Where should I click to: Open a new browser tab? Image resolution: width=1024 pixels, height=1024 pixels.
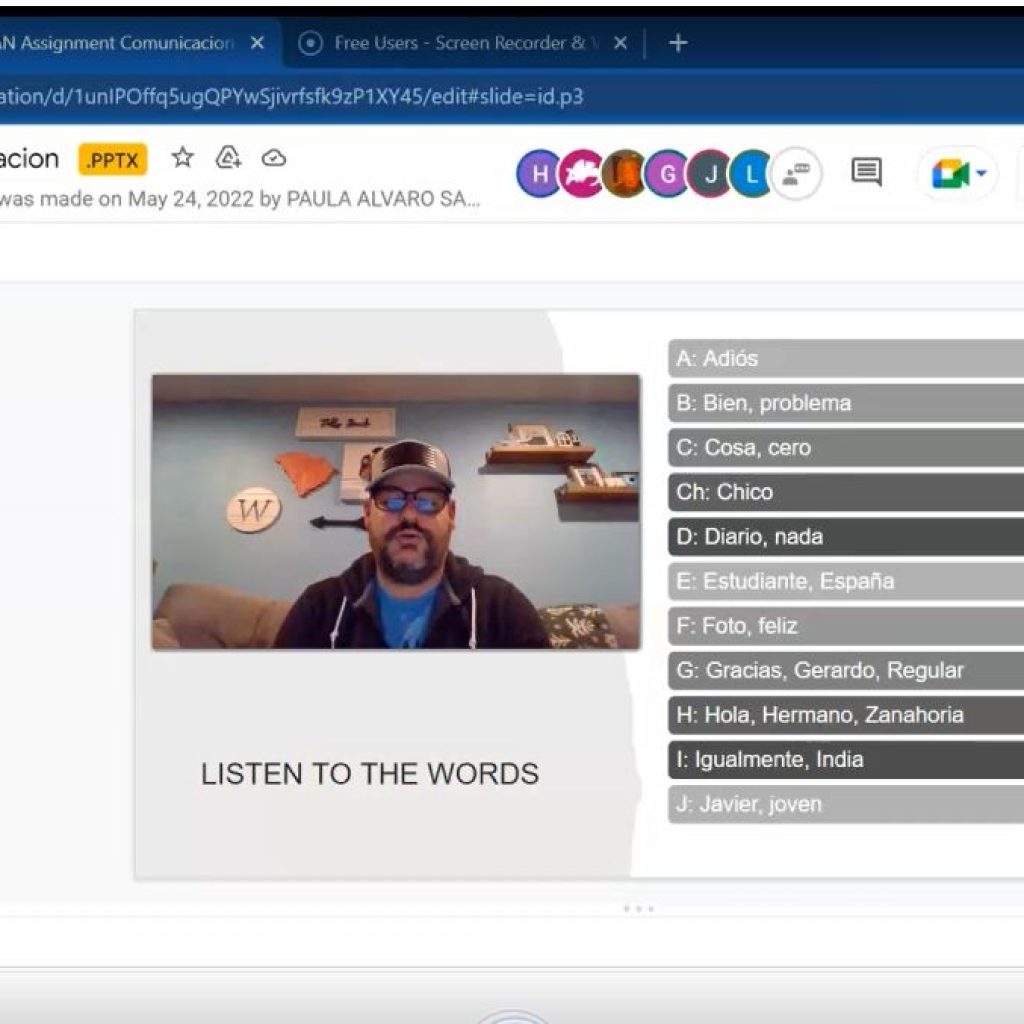pyautogui.click(x=678, y=43)
